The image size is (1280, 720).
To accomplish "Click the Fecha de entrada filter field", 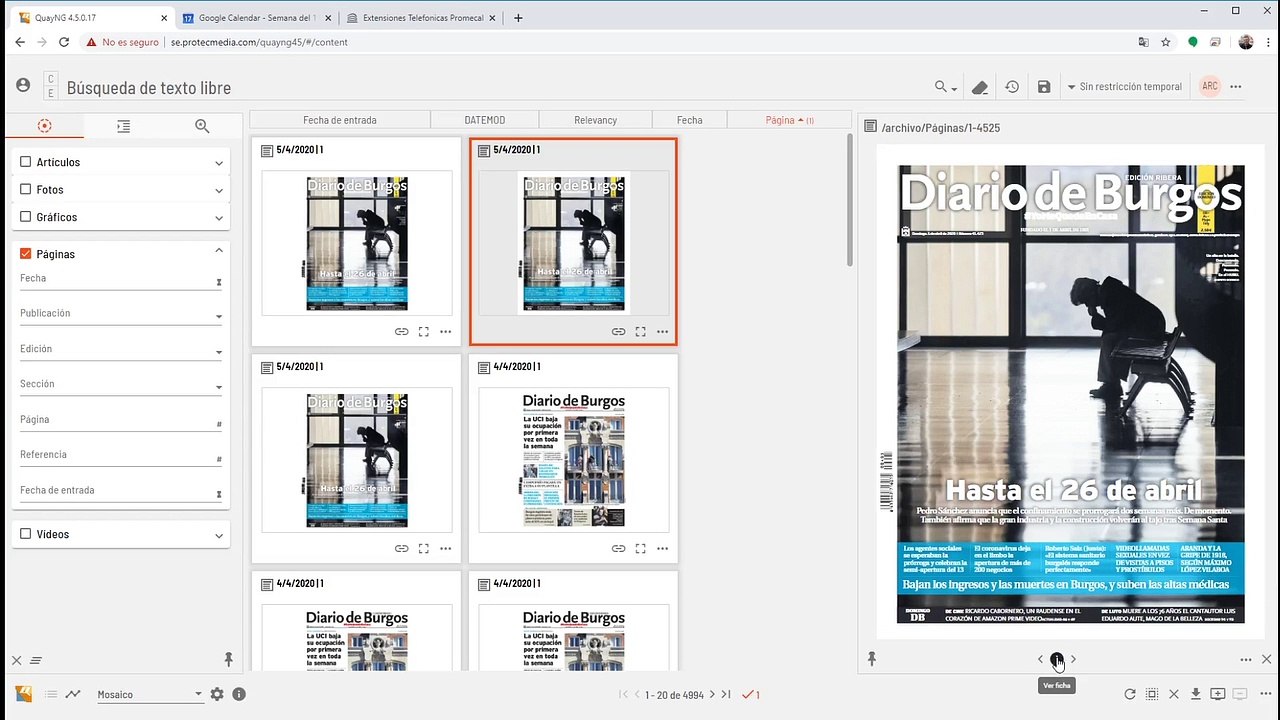I will point(121,491).
